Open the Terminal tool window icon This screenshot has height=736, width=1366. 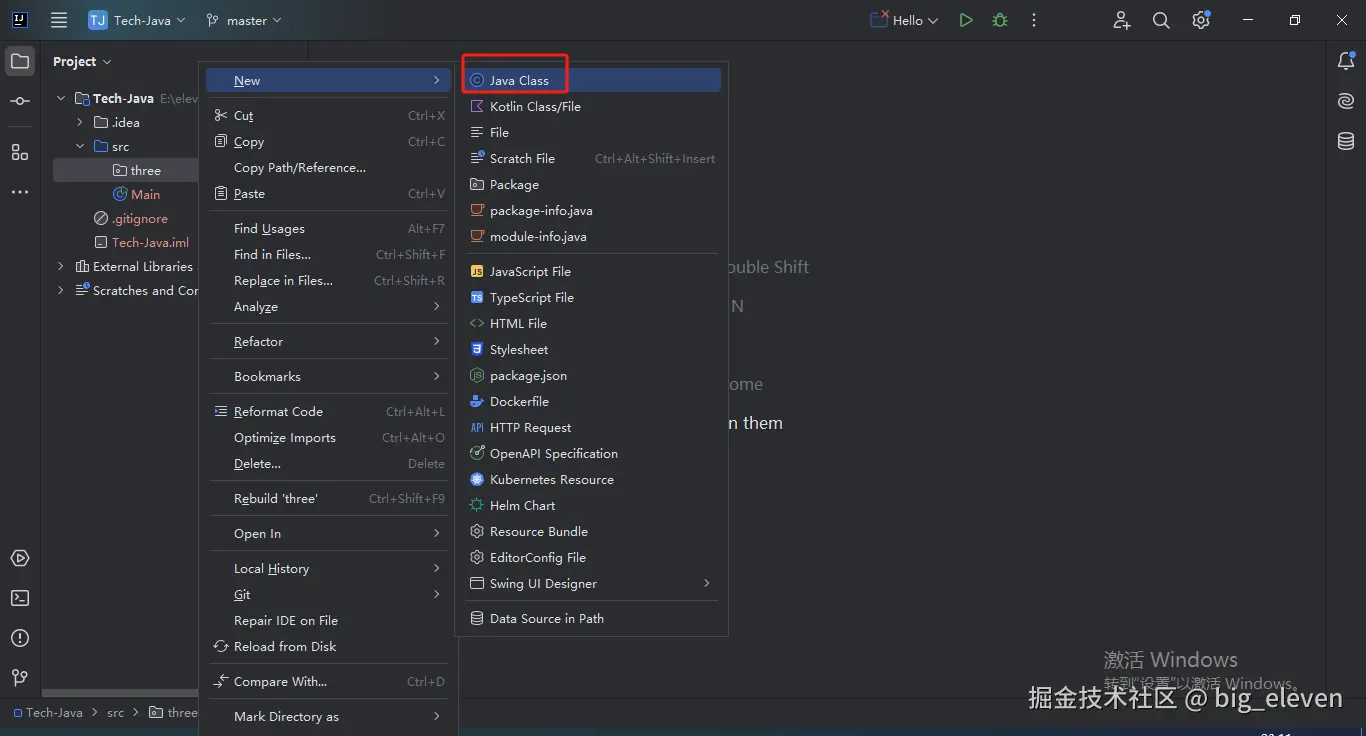(x=20, y=598)
